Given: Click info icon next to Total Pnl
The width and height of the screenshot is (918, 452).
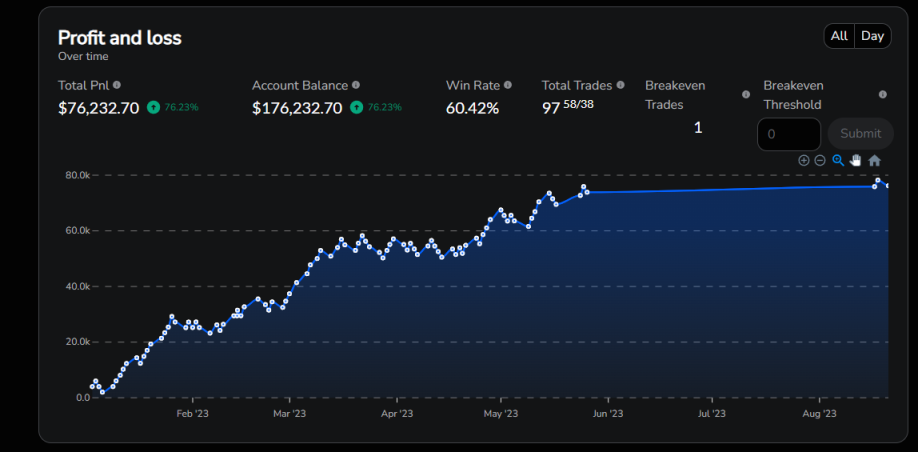Looking at the screenshot, I should pyautogui.click(x=117, y=86).
